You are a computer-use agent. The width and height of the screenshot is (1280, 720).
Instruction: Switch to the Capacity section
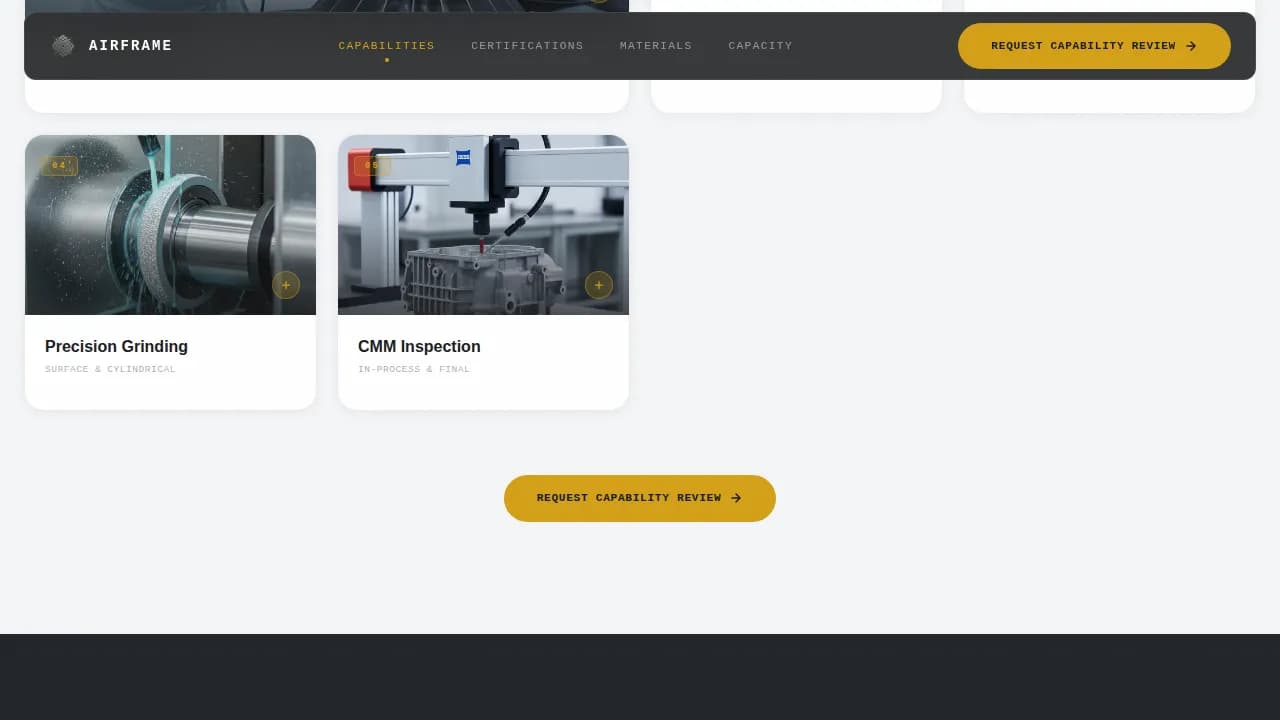pyautogui.click(x=760, y=45)
